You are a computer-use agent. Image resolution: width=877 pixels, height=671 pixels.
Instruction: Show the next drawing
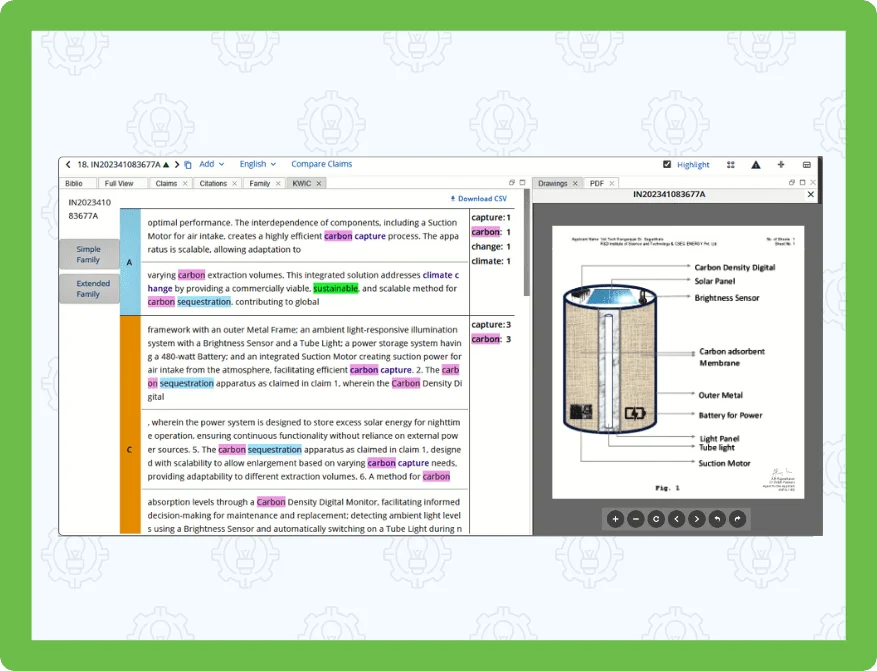pyautogui.click(x=697, y=519)
